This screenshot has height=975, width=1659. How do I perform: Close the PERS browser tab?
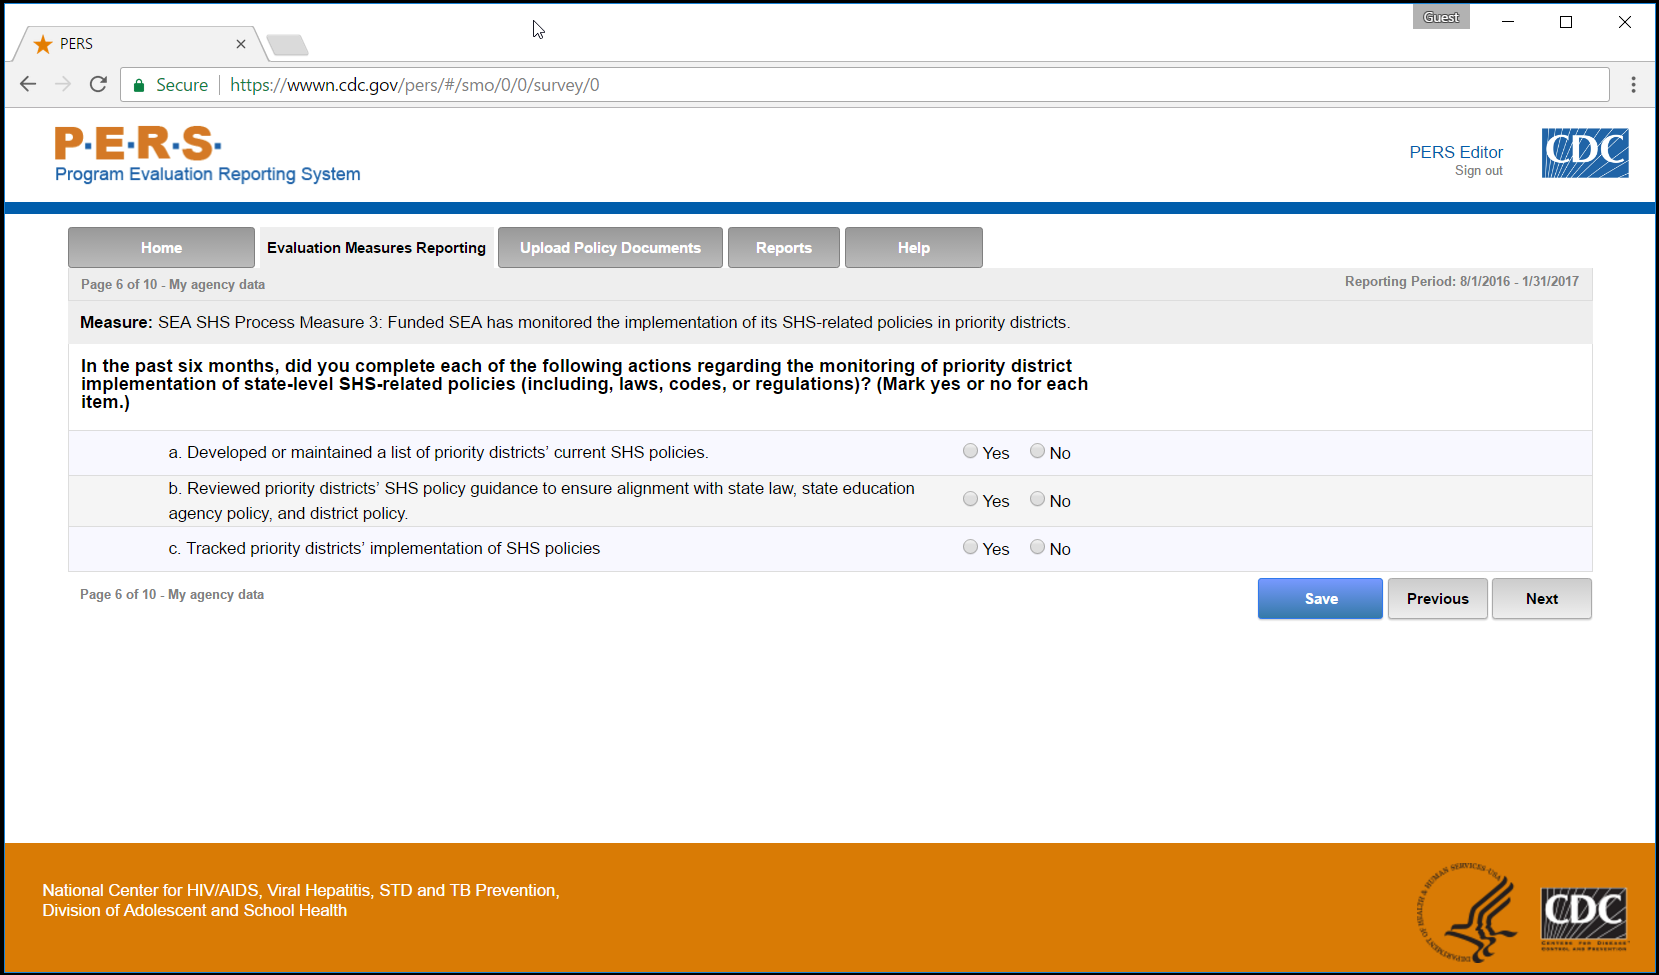[x=241, y=44]
